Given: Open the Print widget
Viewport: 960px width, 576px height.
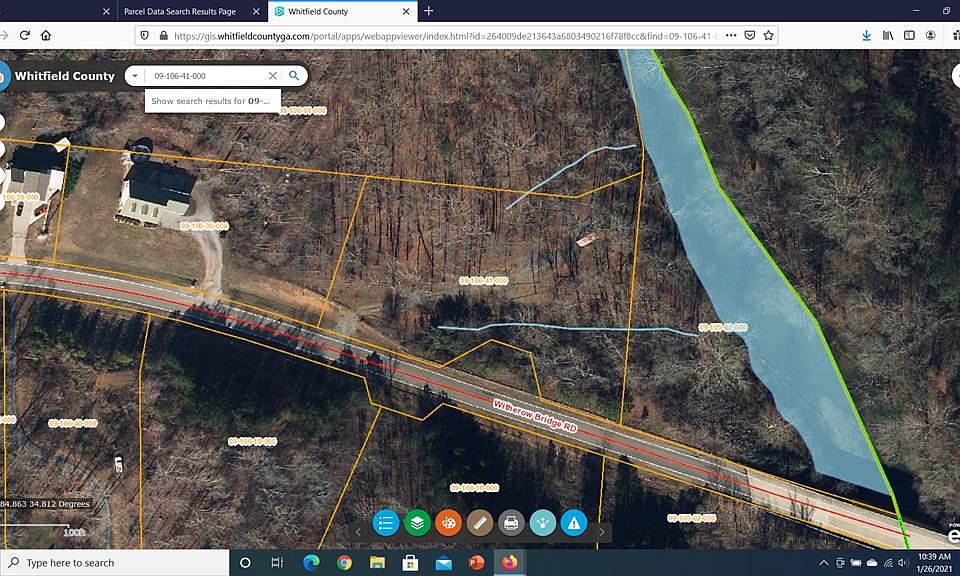Looking at the screenshot, I should [511, 522].
